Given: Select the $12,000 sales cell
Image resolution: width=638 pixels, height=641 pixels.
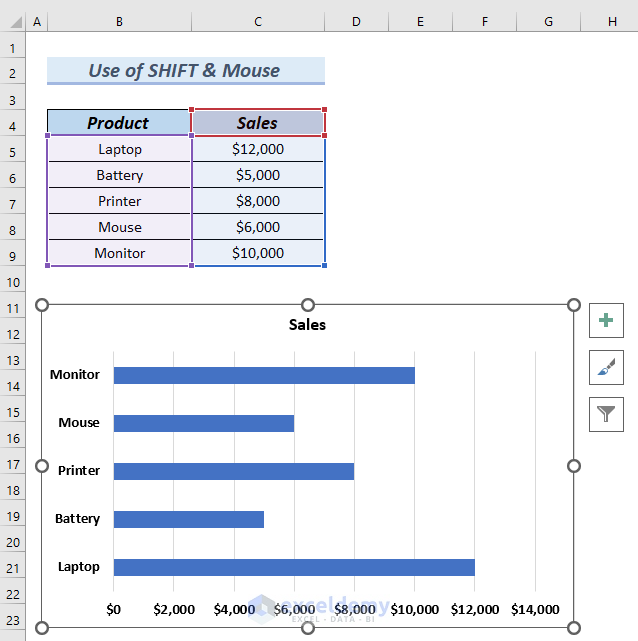Looking at the screenshot, I should (x=258, y=149).
